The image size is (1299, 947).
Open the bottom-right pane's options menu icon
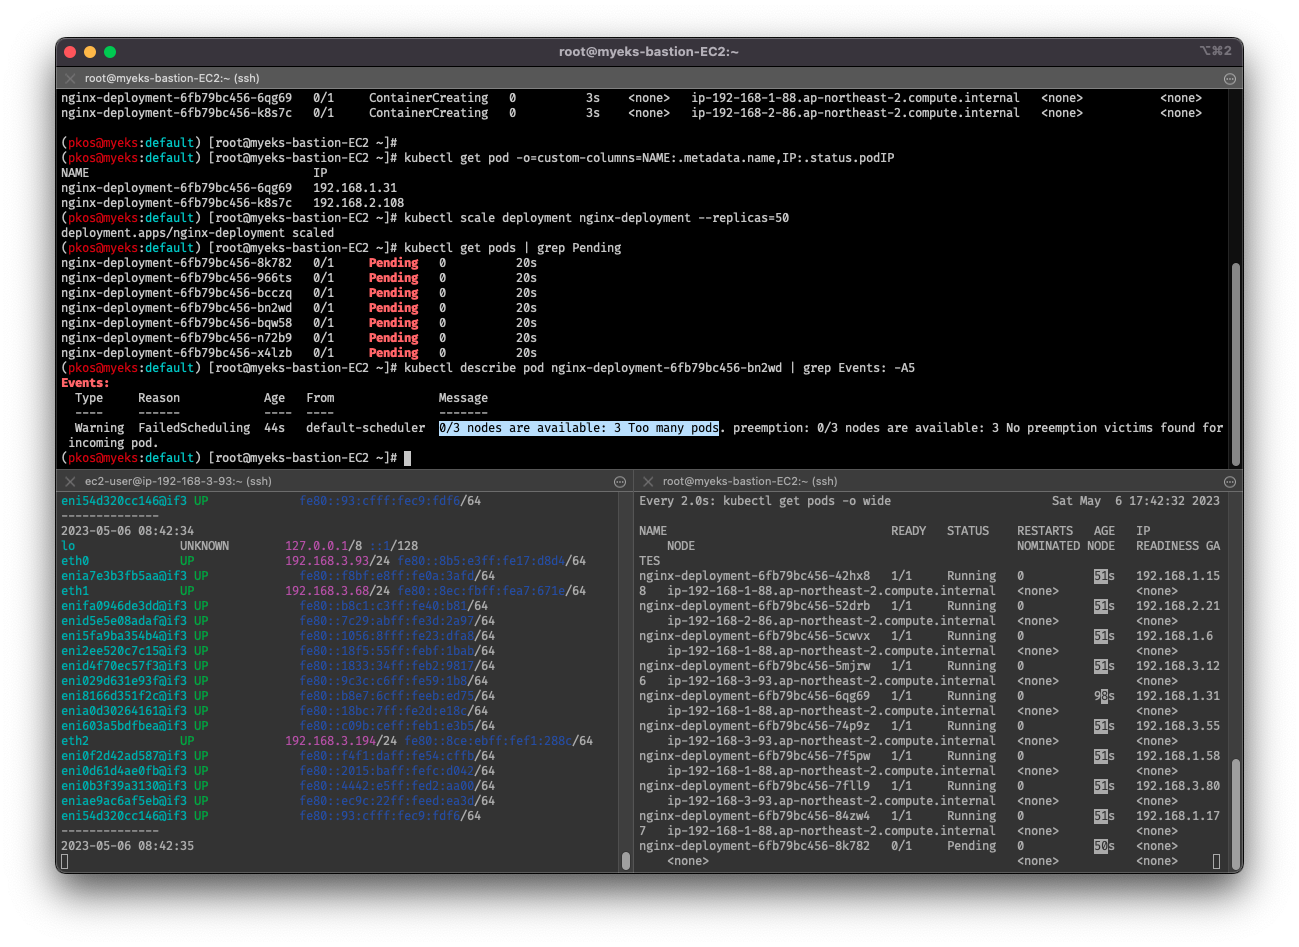tap(1230, 481)
